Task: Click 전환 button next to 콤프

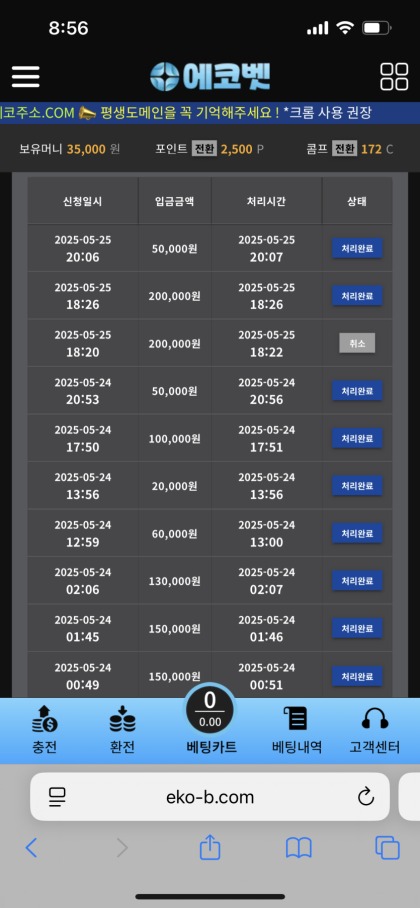Action: 345,149
